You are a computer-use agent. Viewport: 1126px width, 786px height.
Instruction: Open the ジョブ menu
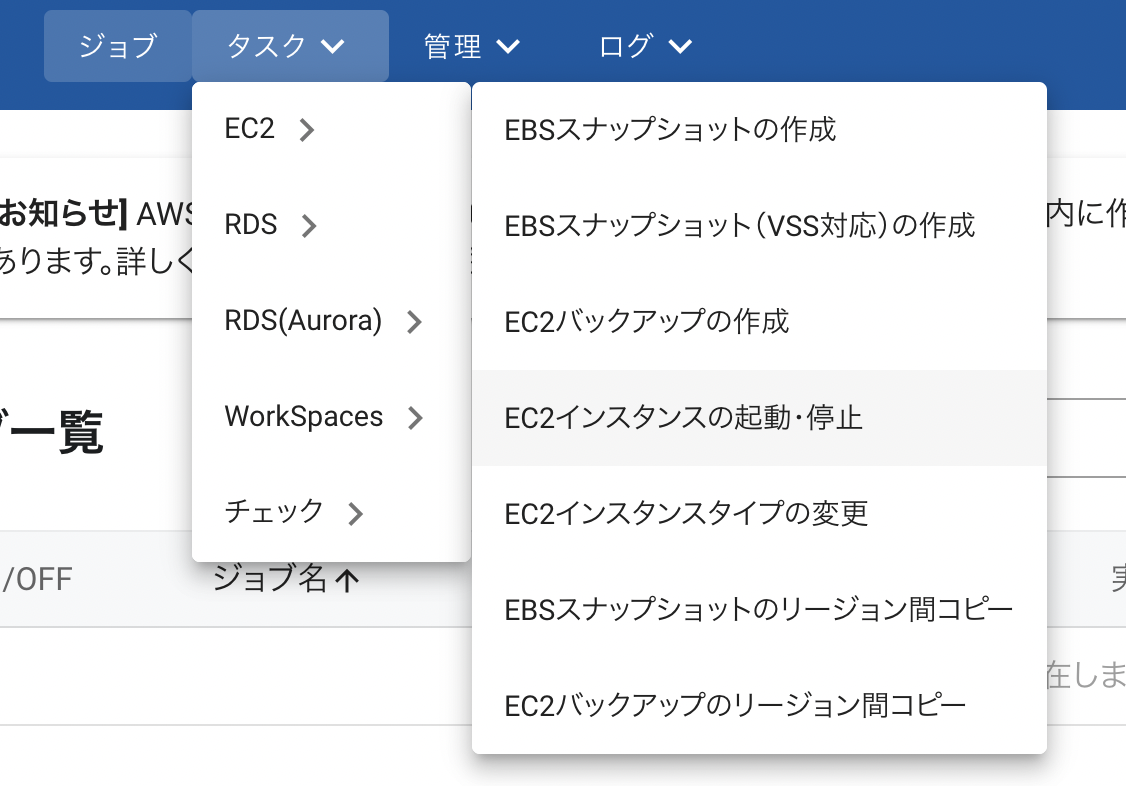click(117, 45)
